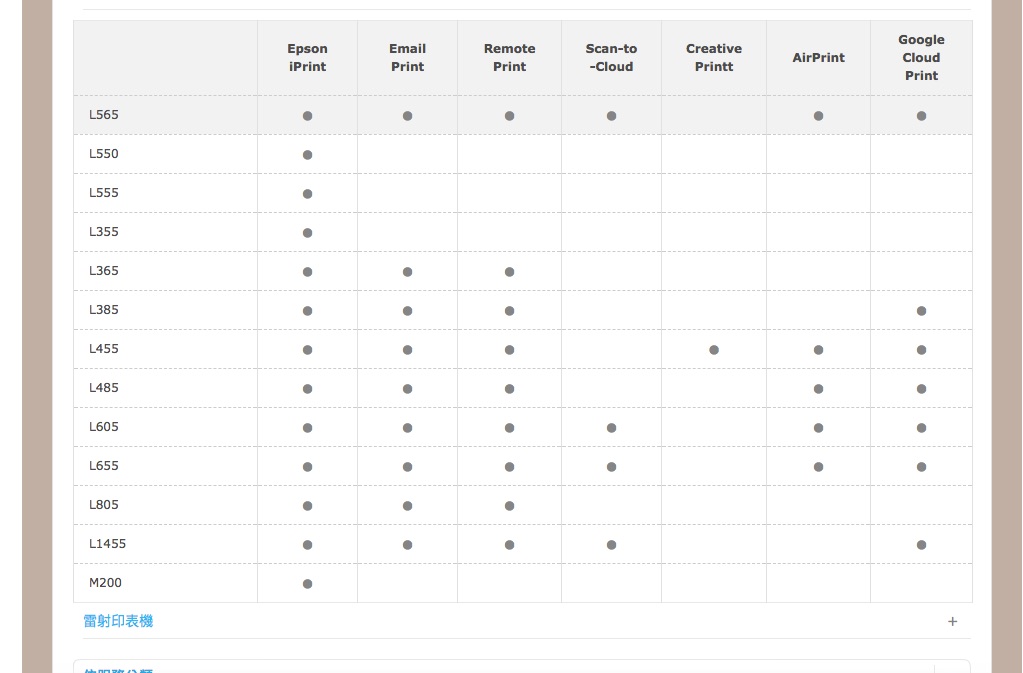Click the L1455 Scan-to-Cloud dot

[x=611, y=545]
